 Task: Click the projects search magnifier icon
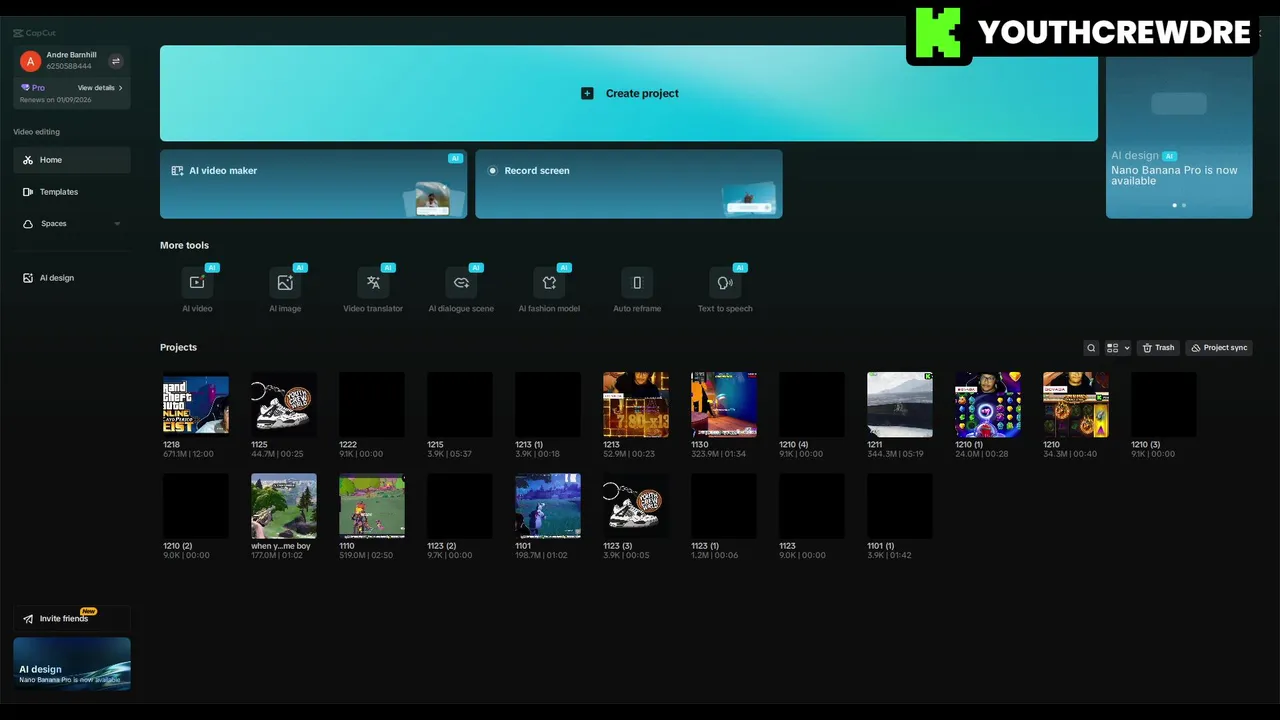1091,348
